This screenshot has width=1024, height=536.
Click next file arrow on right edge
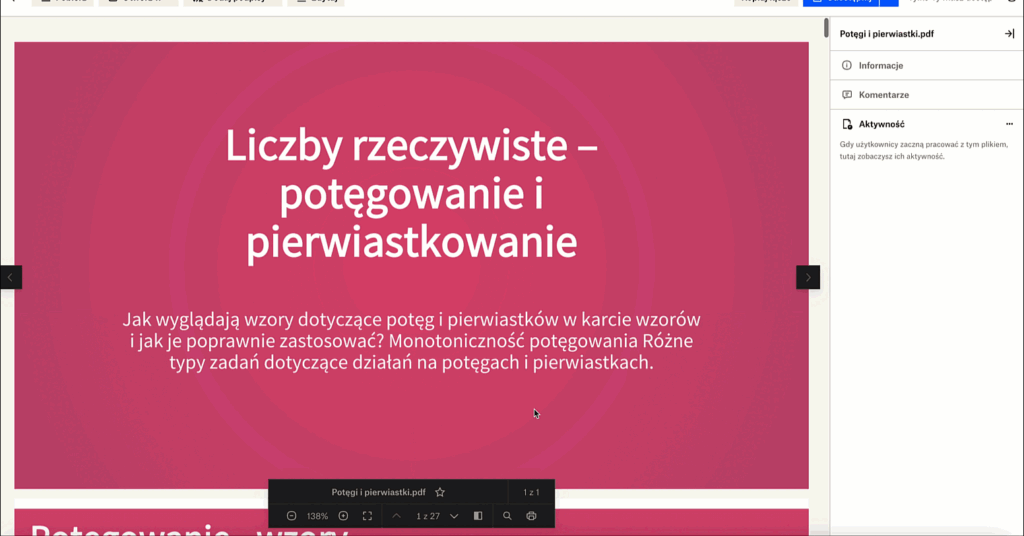point(808,277)
